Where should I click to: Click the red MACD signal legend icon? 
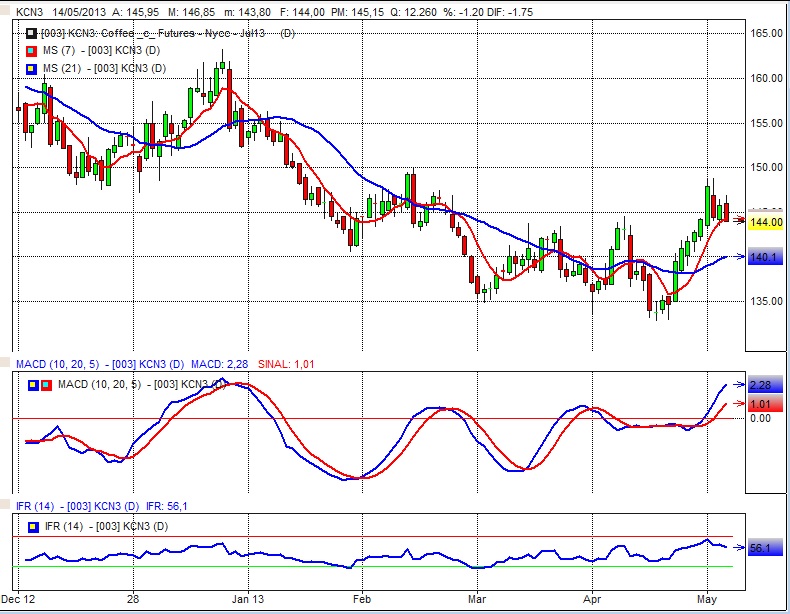pyautogui.click(x=44, y=385)
